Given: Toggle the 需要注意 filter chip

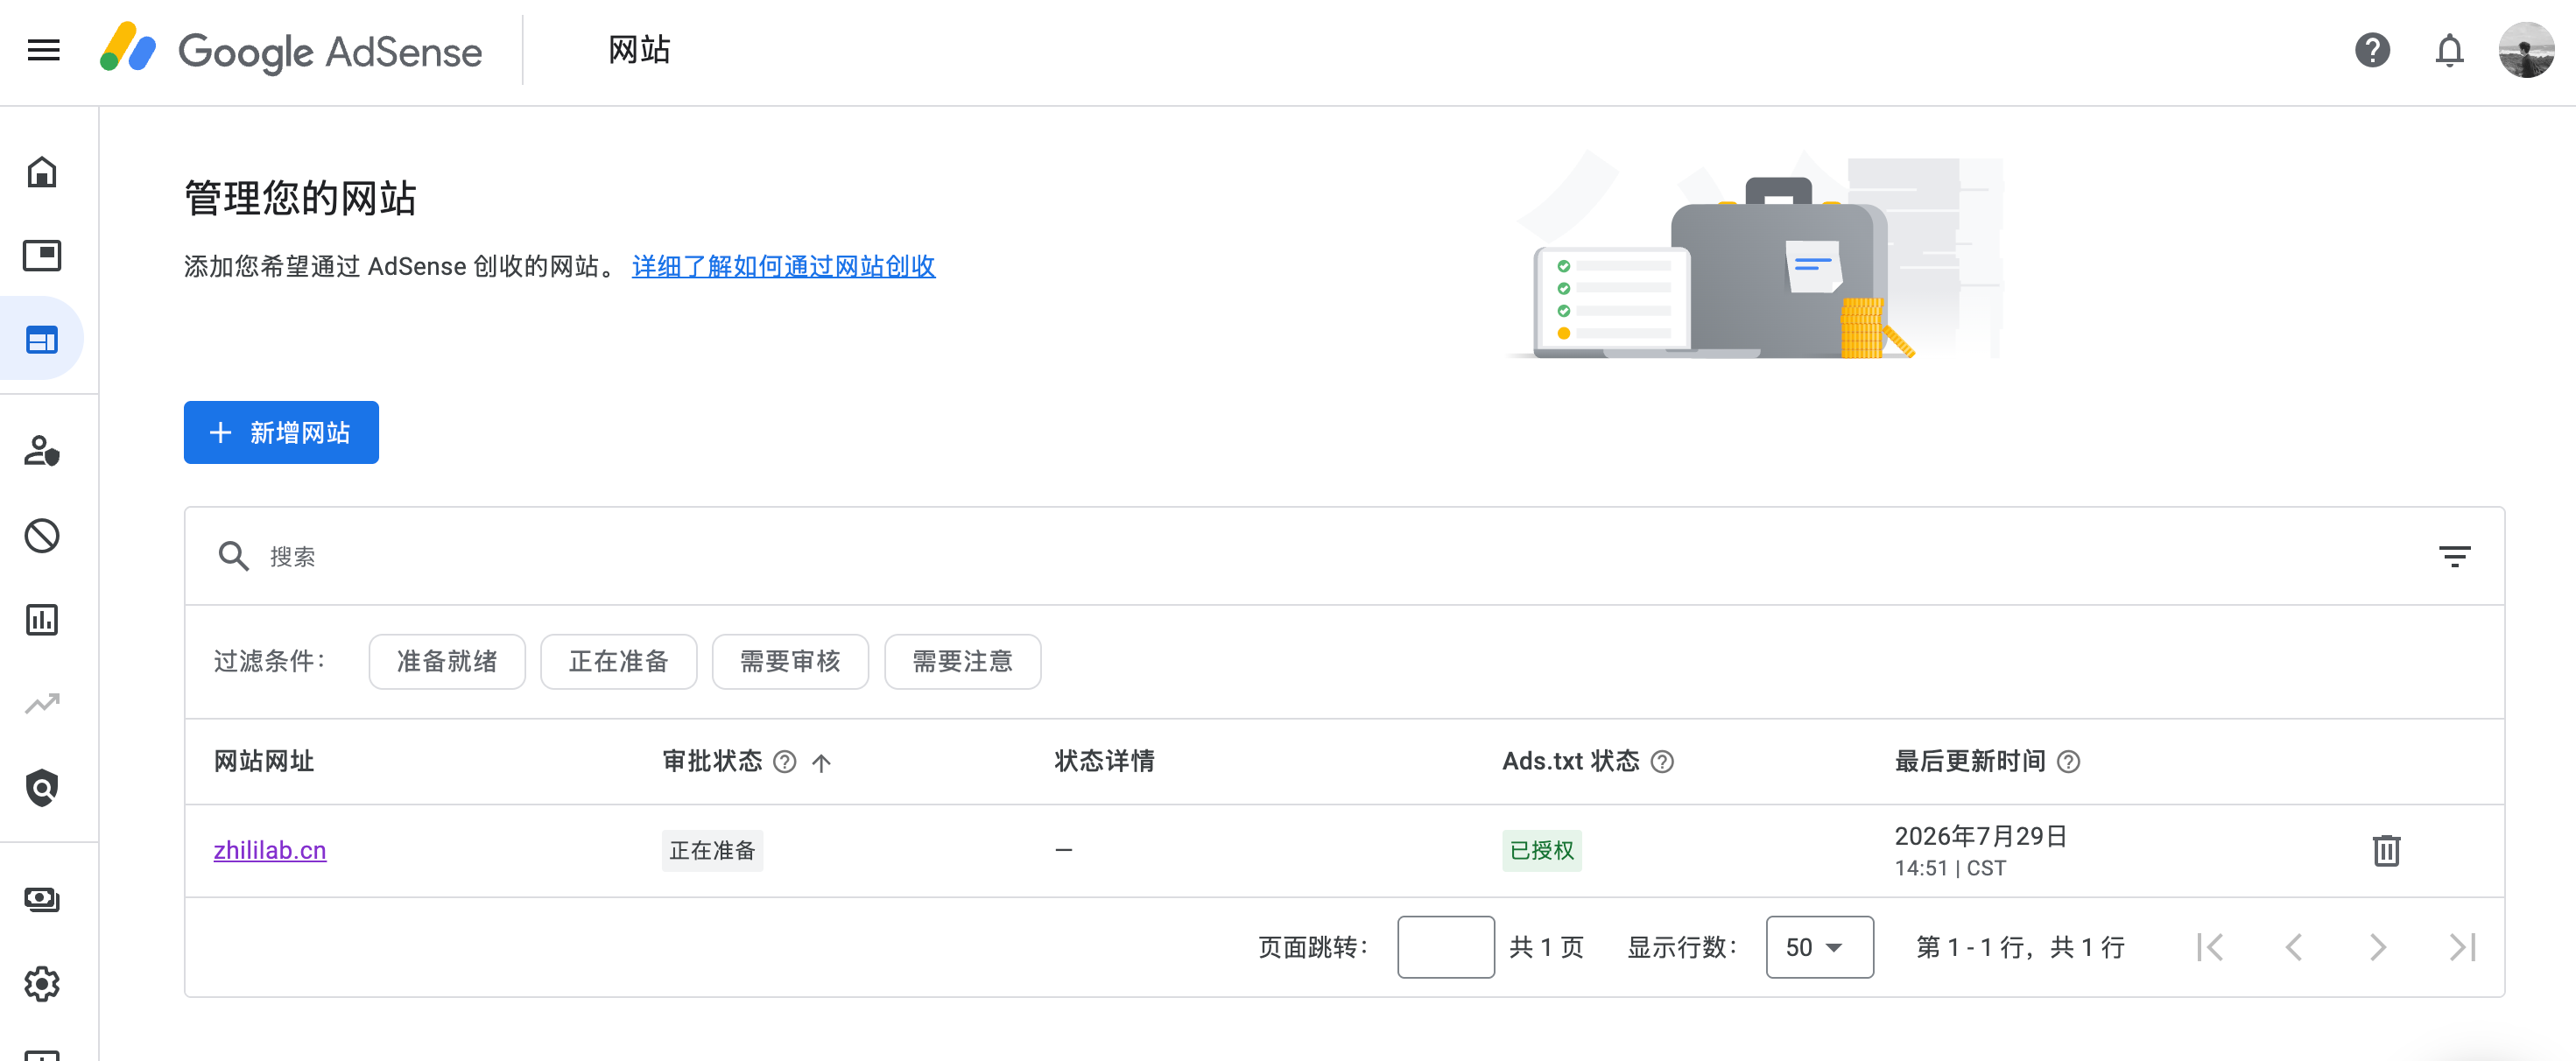Looking at the screenshot, I should (x=962, y=661).
